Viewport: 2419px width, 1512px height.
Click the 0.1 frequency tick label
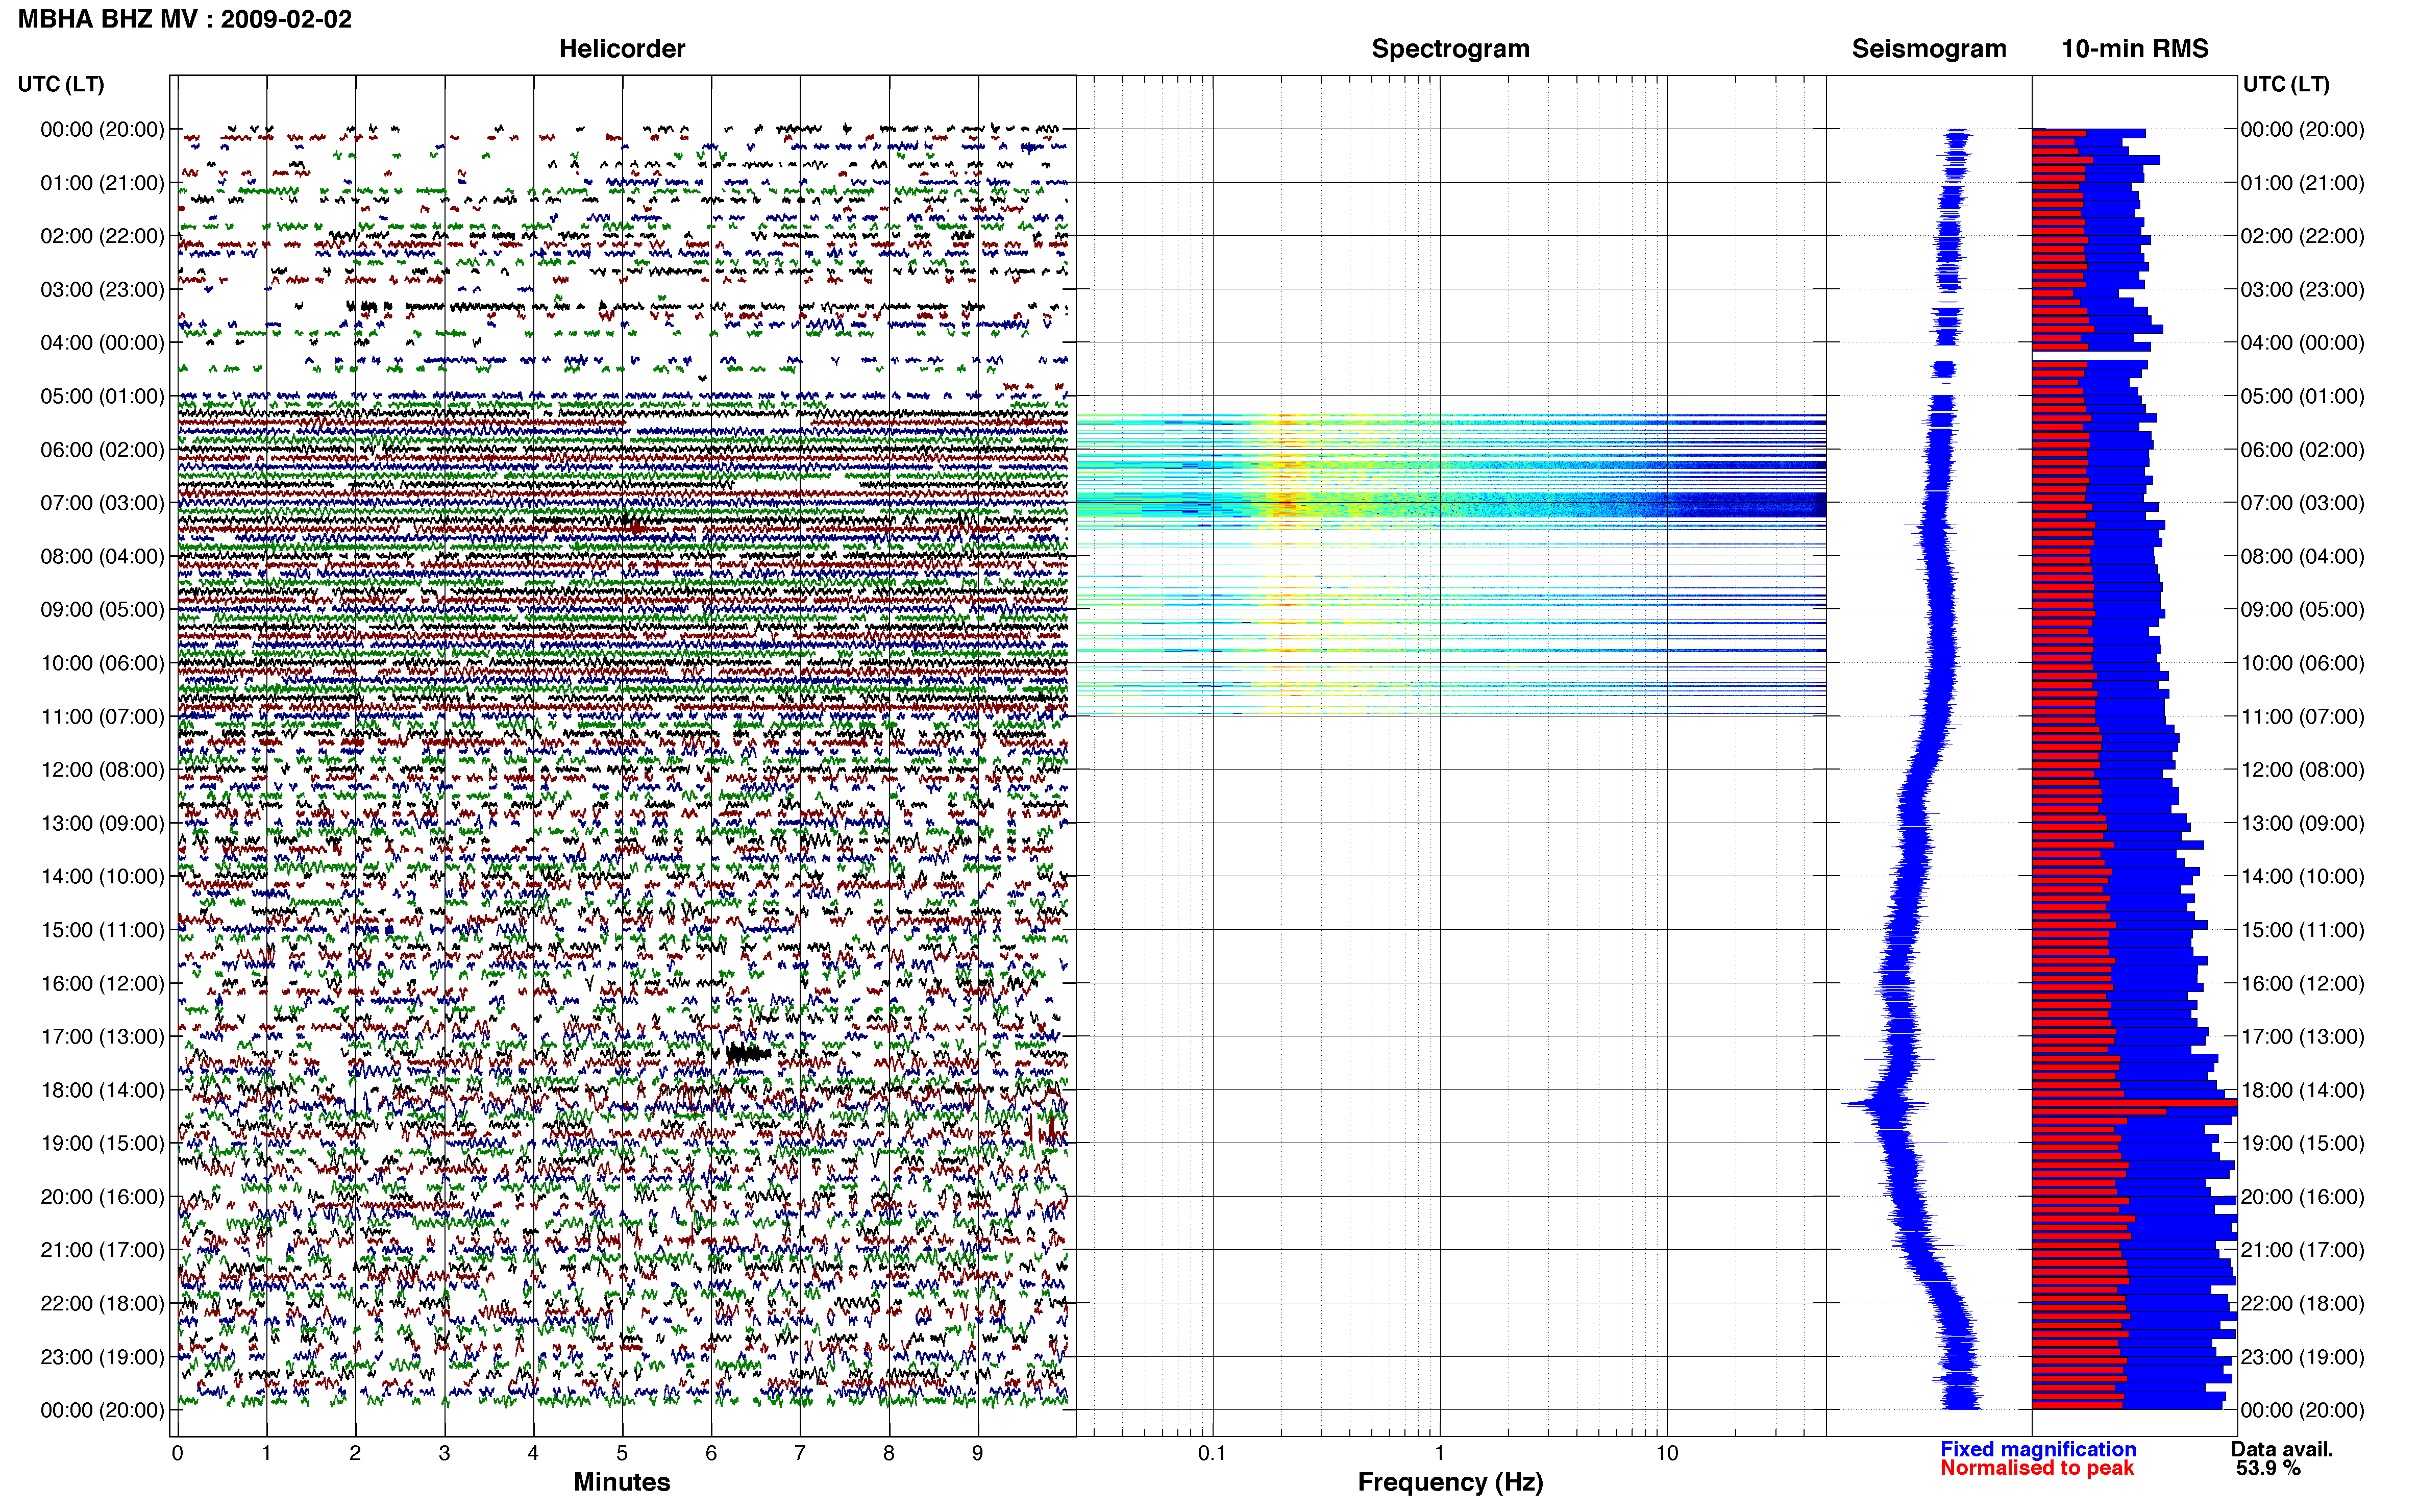point(1212,1453)
